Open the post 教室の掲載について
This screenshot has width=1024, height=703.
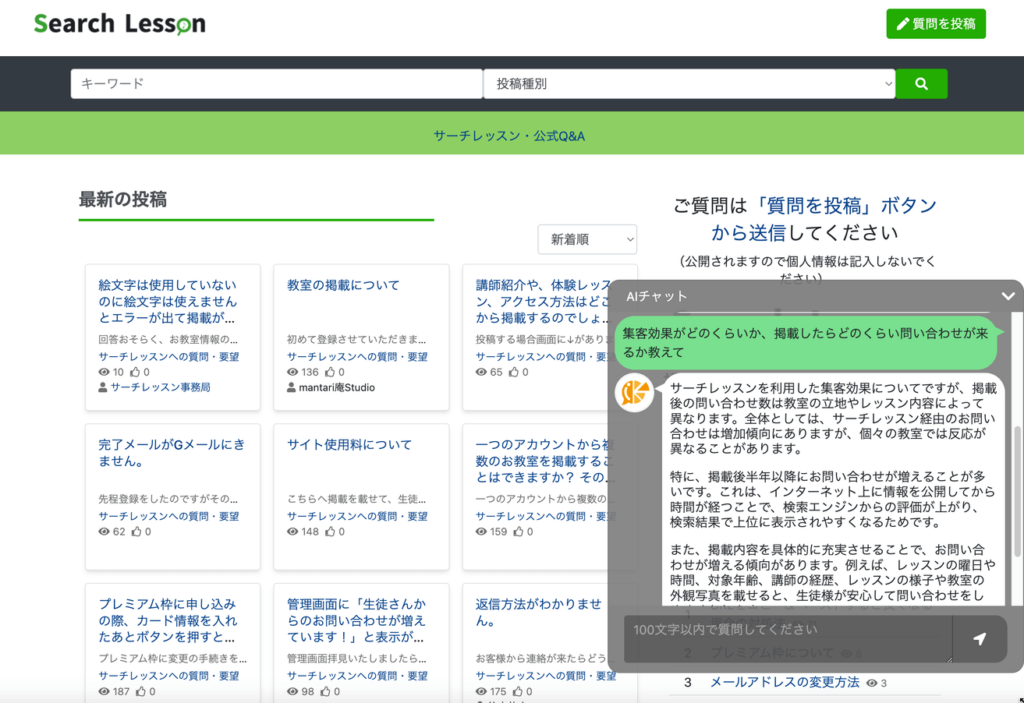pyautogui.click(x=343, y=285)
